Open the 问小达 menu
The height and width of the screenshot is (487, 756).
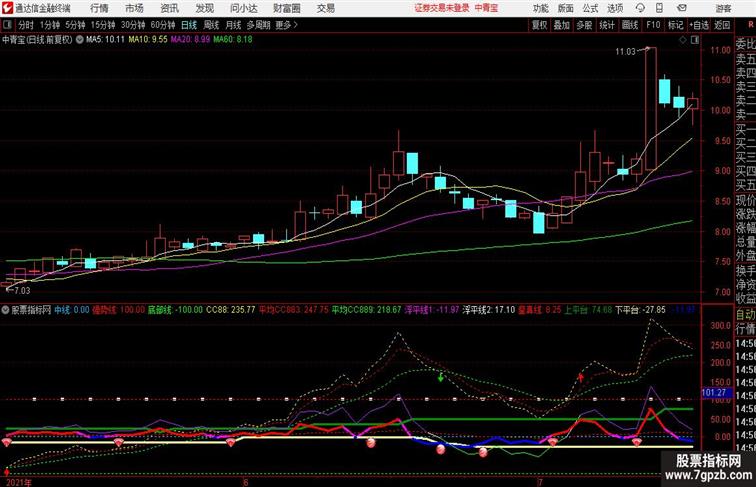[x=243, y=8]
